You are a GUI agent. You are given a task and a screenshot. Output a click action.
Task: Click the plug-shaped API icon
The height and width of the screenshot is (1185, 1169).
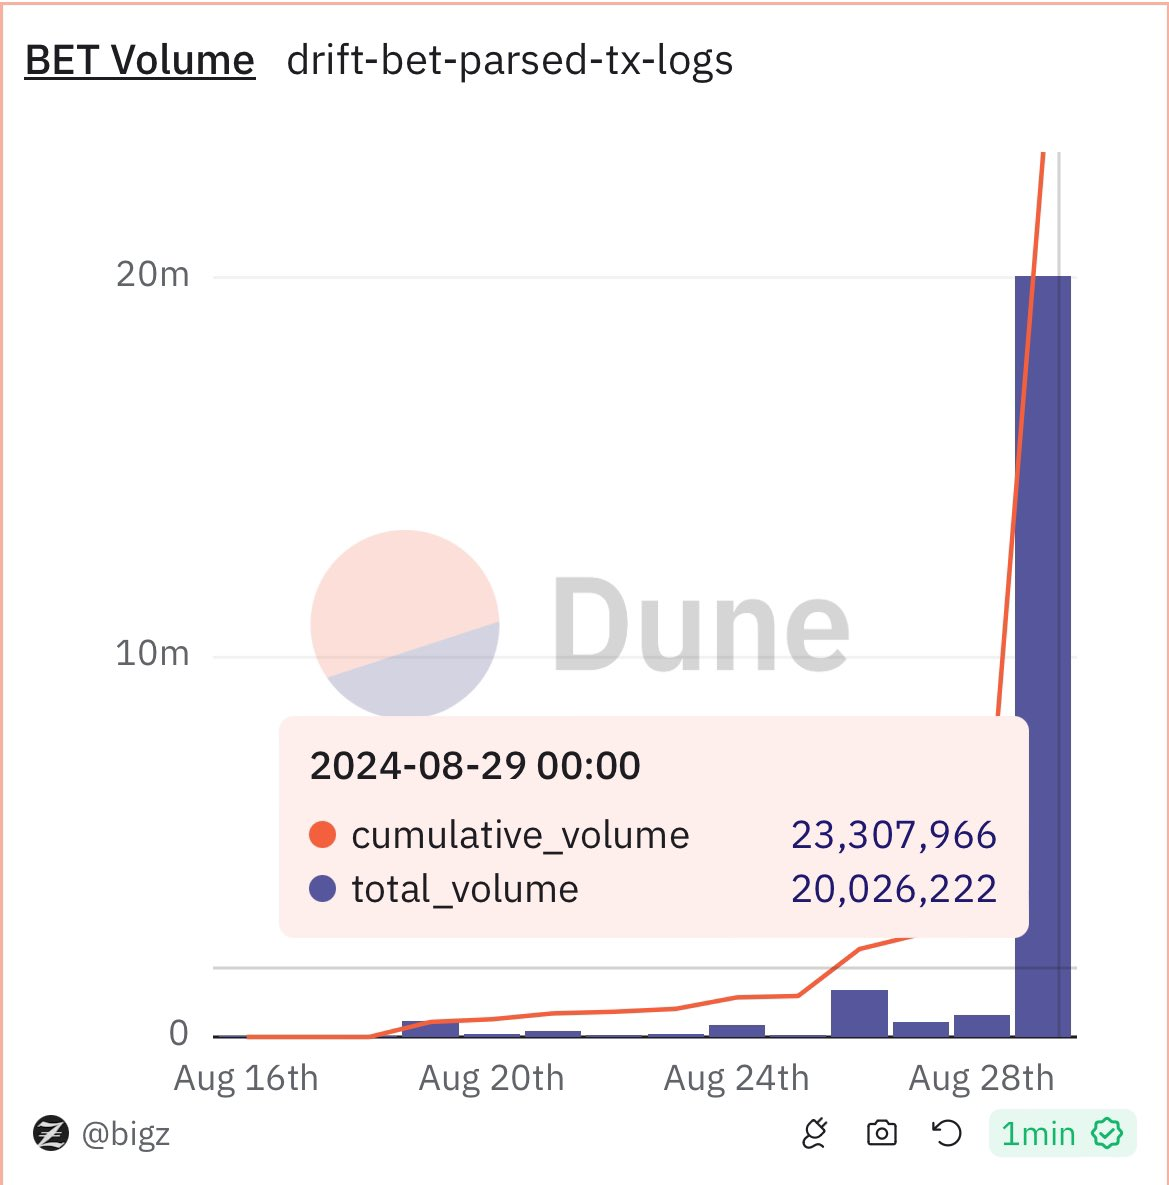pos(815,1133)
